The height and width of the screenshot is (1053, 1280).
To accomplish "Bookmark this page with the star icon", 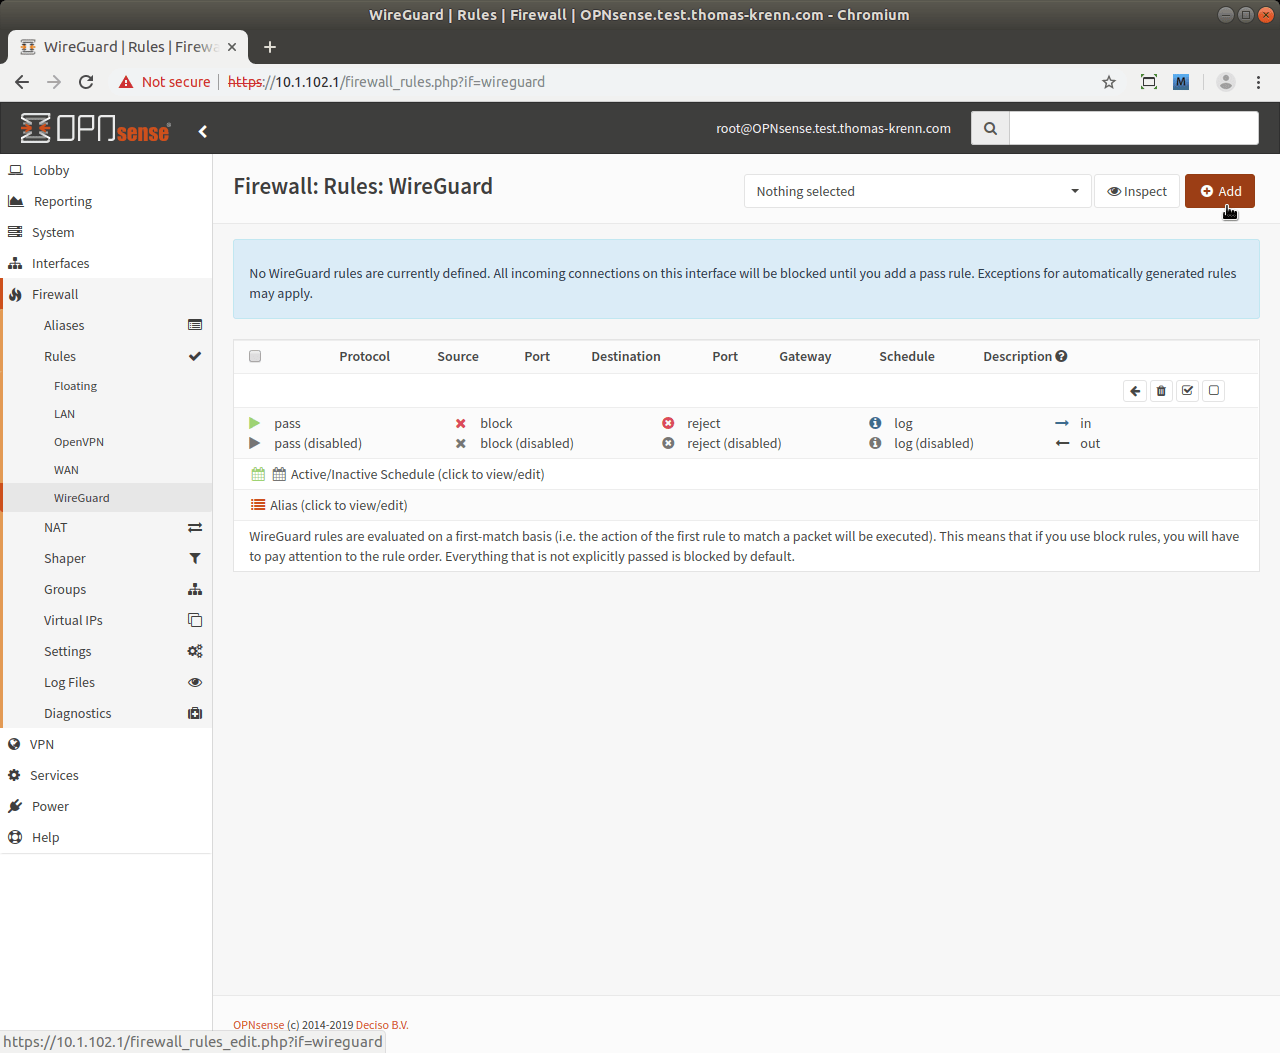I will pos(1109,82).
